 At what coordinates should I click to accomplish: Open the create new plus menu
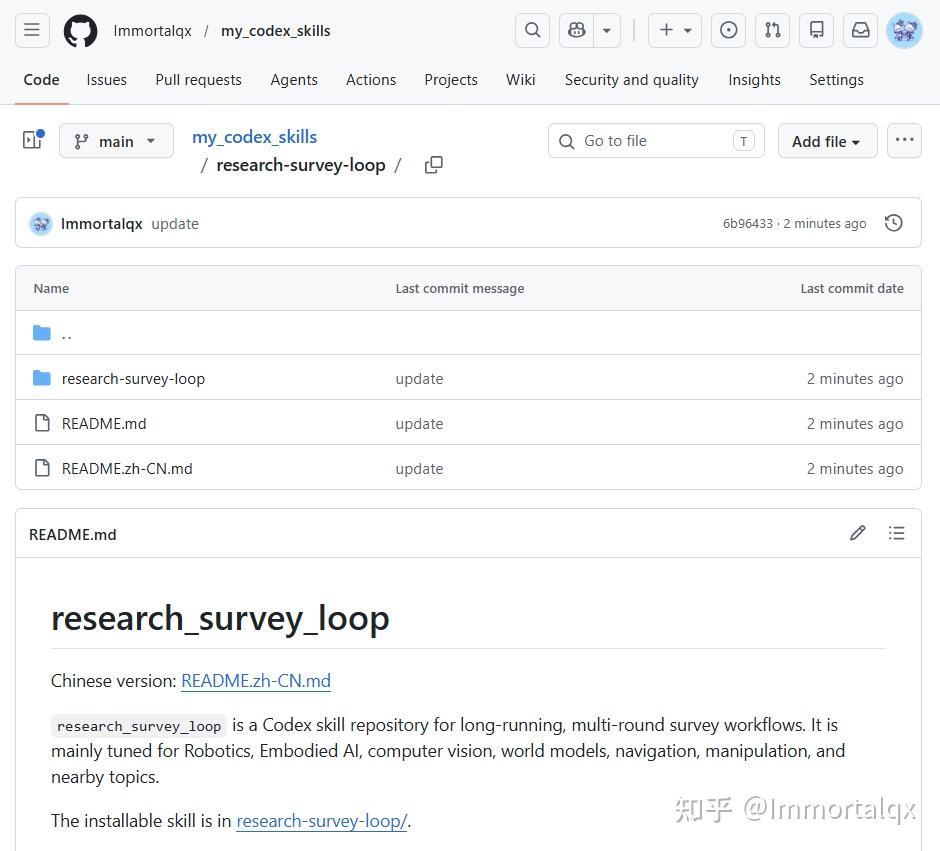coord(675,30)
